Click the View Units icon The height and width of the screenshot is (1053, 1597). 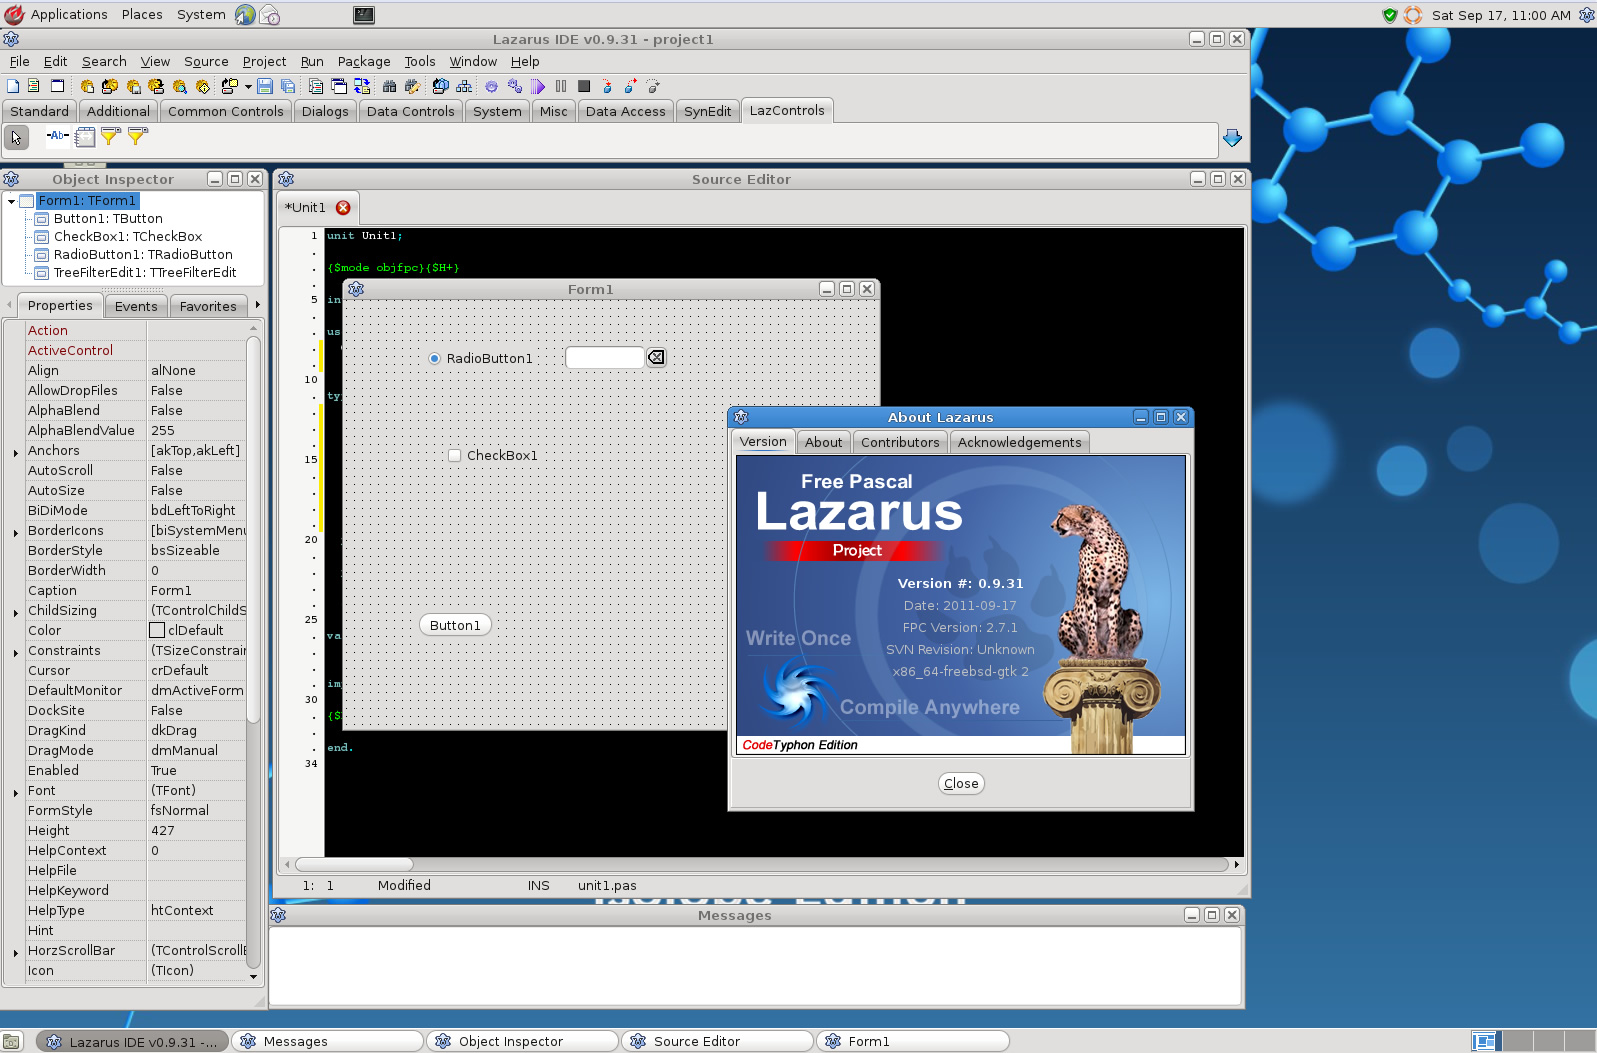tap(315, 86)
